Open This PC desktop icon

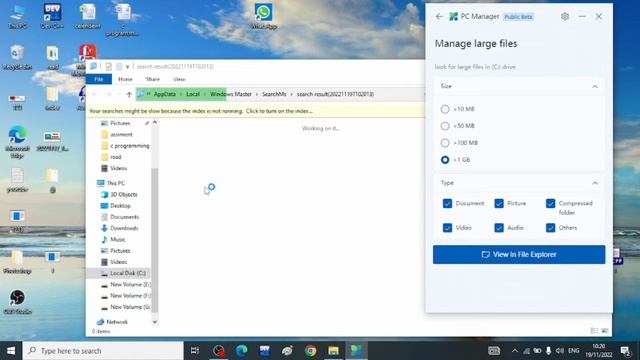[x=18, y=16]
